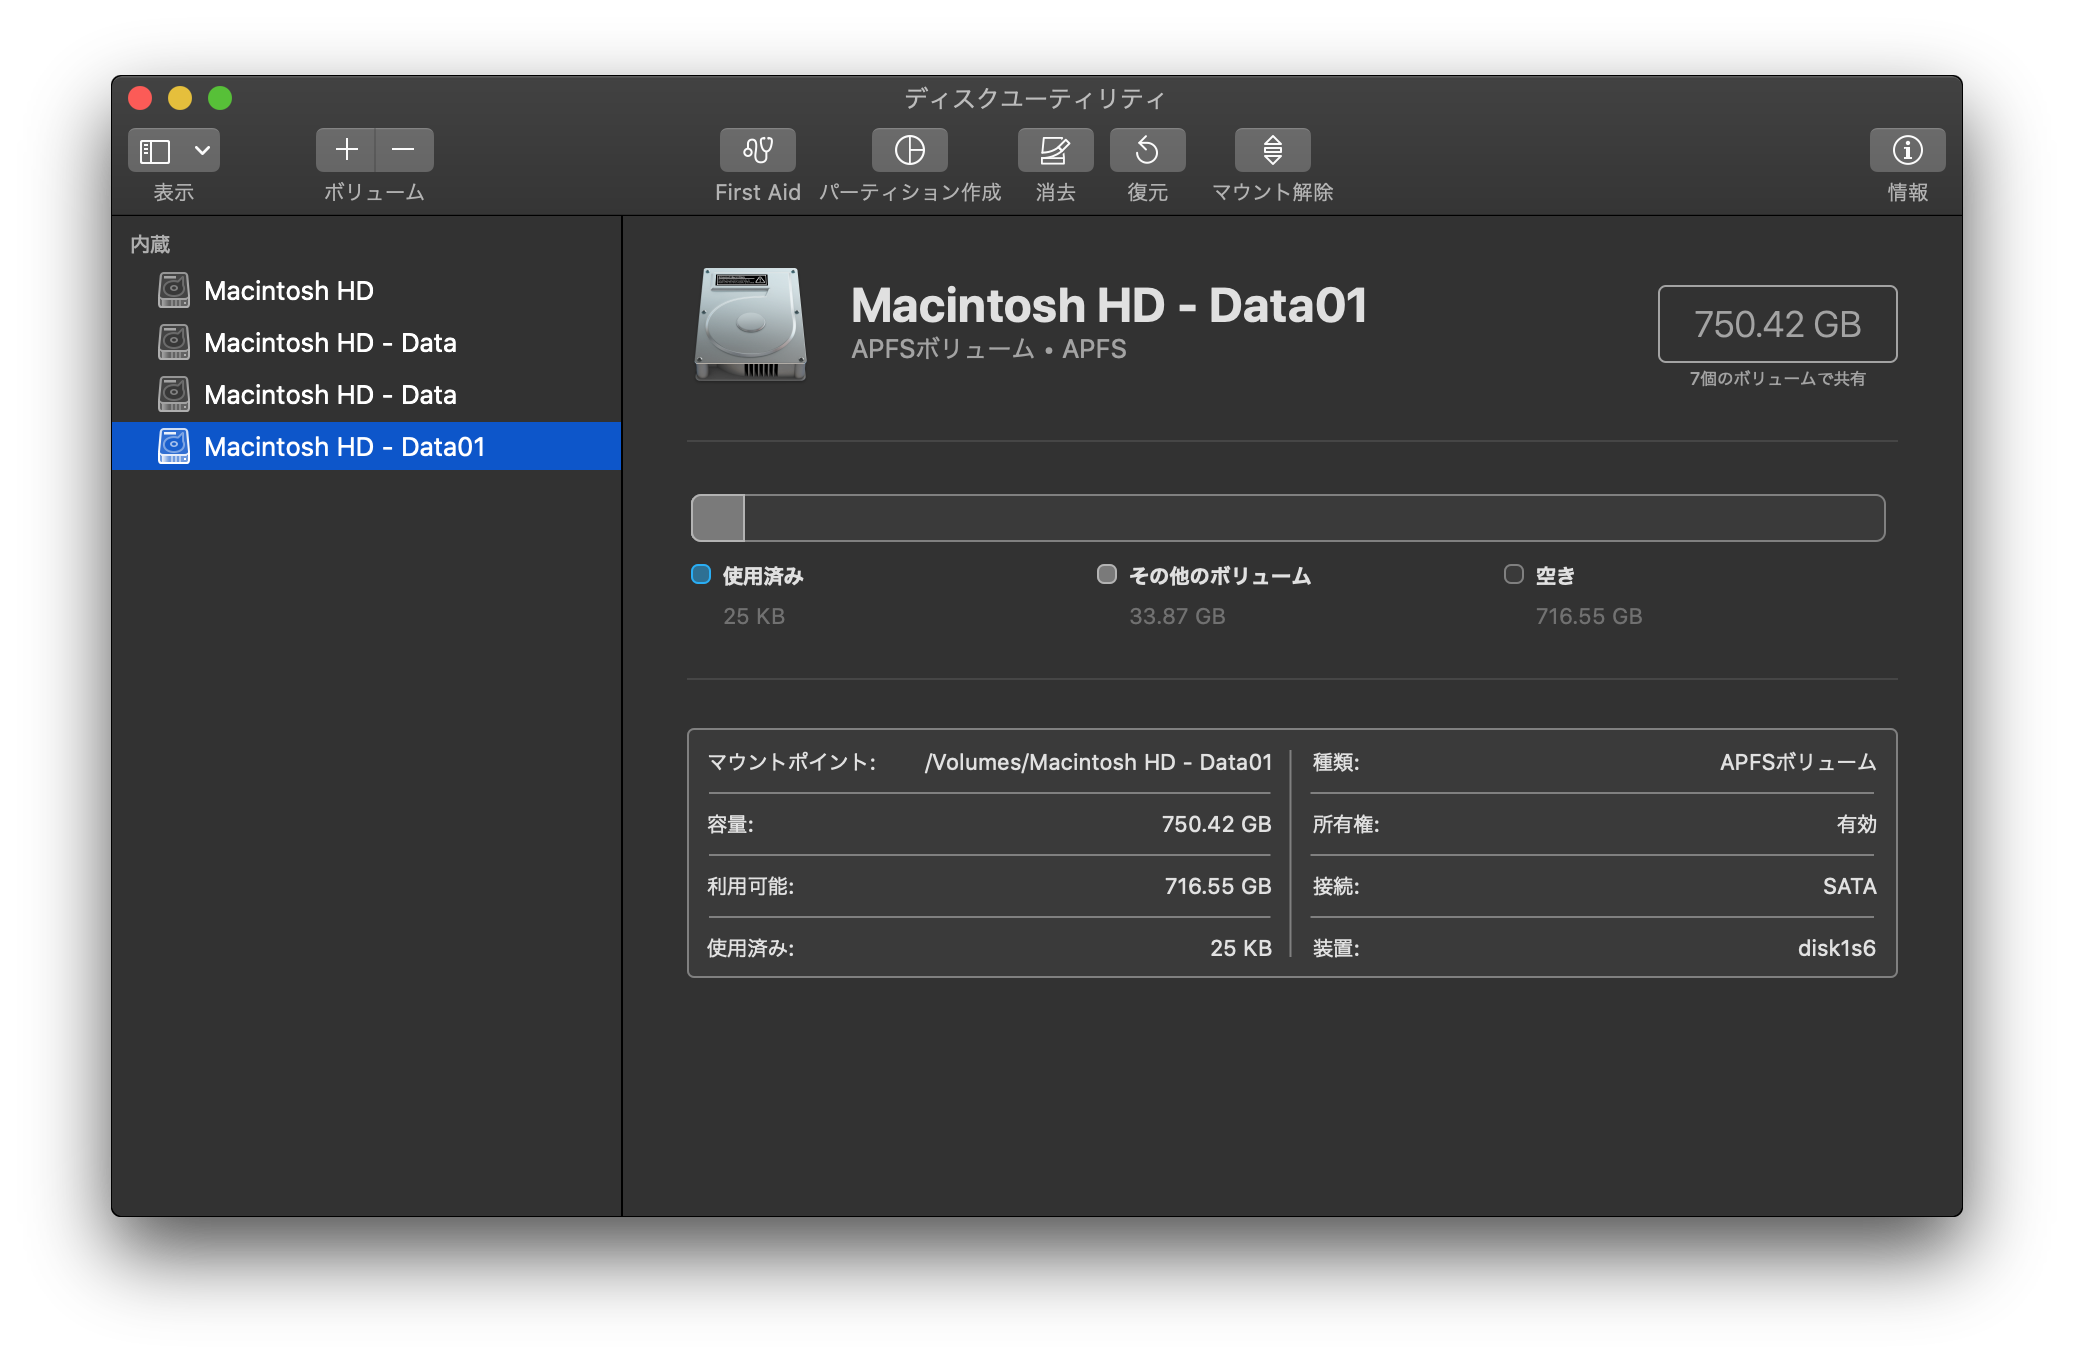Select the second Macintosh HD - Data volume
2074x1364 pixels.
coord(330,395)
